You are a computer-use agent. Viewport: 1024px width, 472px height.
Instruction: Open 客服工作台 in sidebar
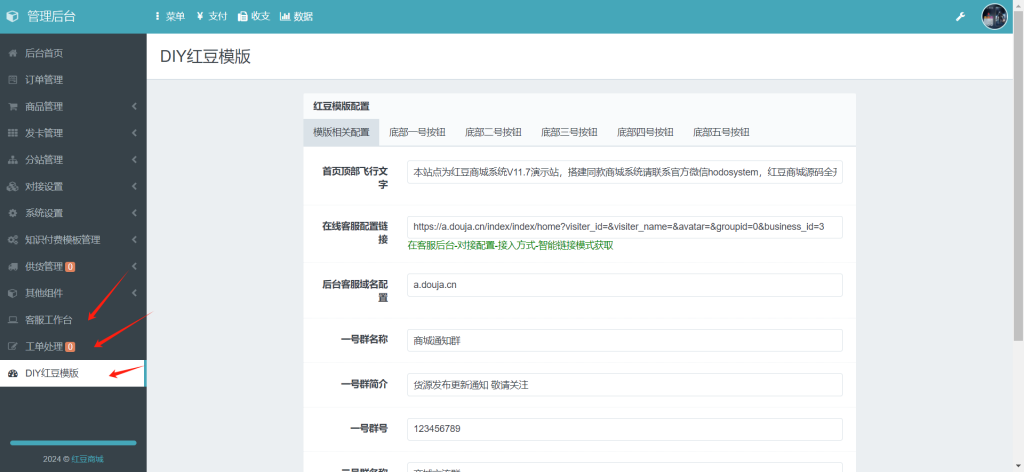click(72, 320)
